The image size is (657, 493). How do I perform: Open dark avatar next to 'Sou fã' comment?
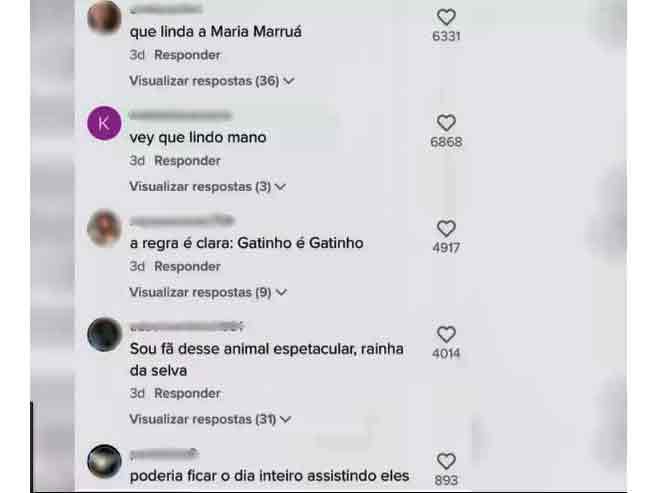[x=104, y=335]
